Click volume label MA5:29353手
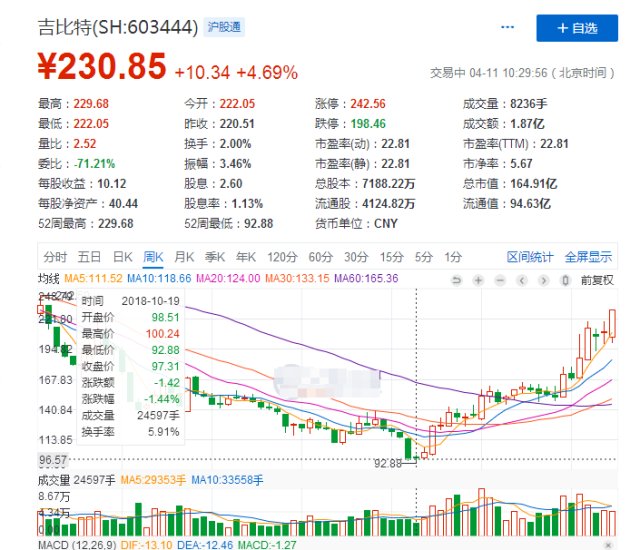 [153, 480]
